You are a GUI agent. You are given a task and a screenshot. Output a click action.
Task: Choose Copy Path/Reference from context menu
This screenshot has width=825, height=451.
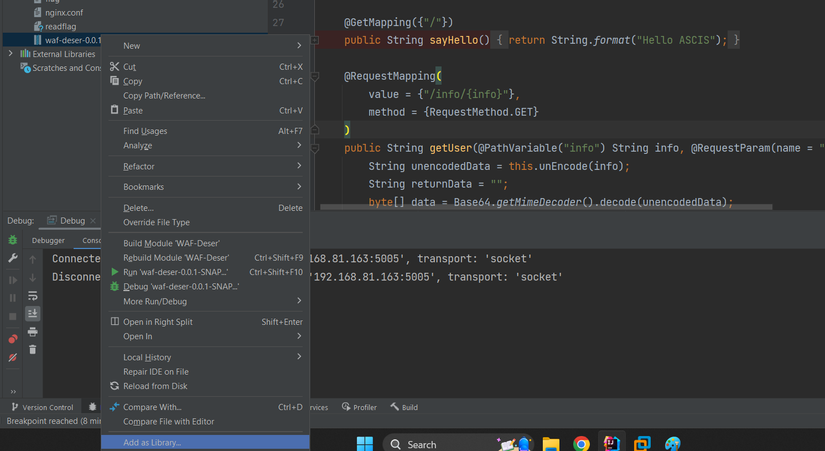click(164, 96)
